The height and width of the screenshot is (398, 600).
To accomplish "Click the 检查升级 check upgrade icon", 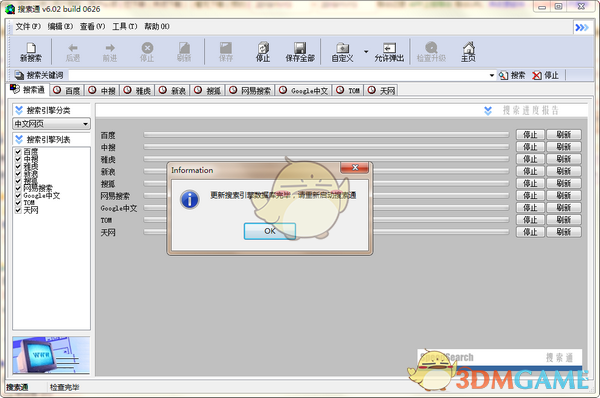I will tap(431, 48).
